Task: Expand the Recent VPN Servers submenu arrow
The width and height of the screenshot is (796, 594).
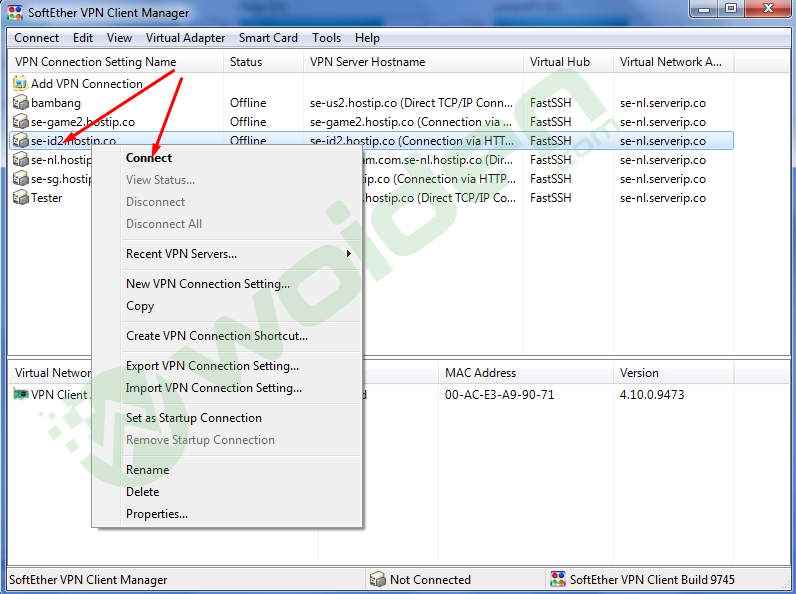Action: coord(349,253)
